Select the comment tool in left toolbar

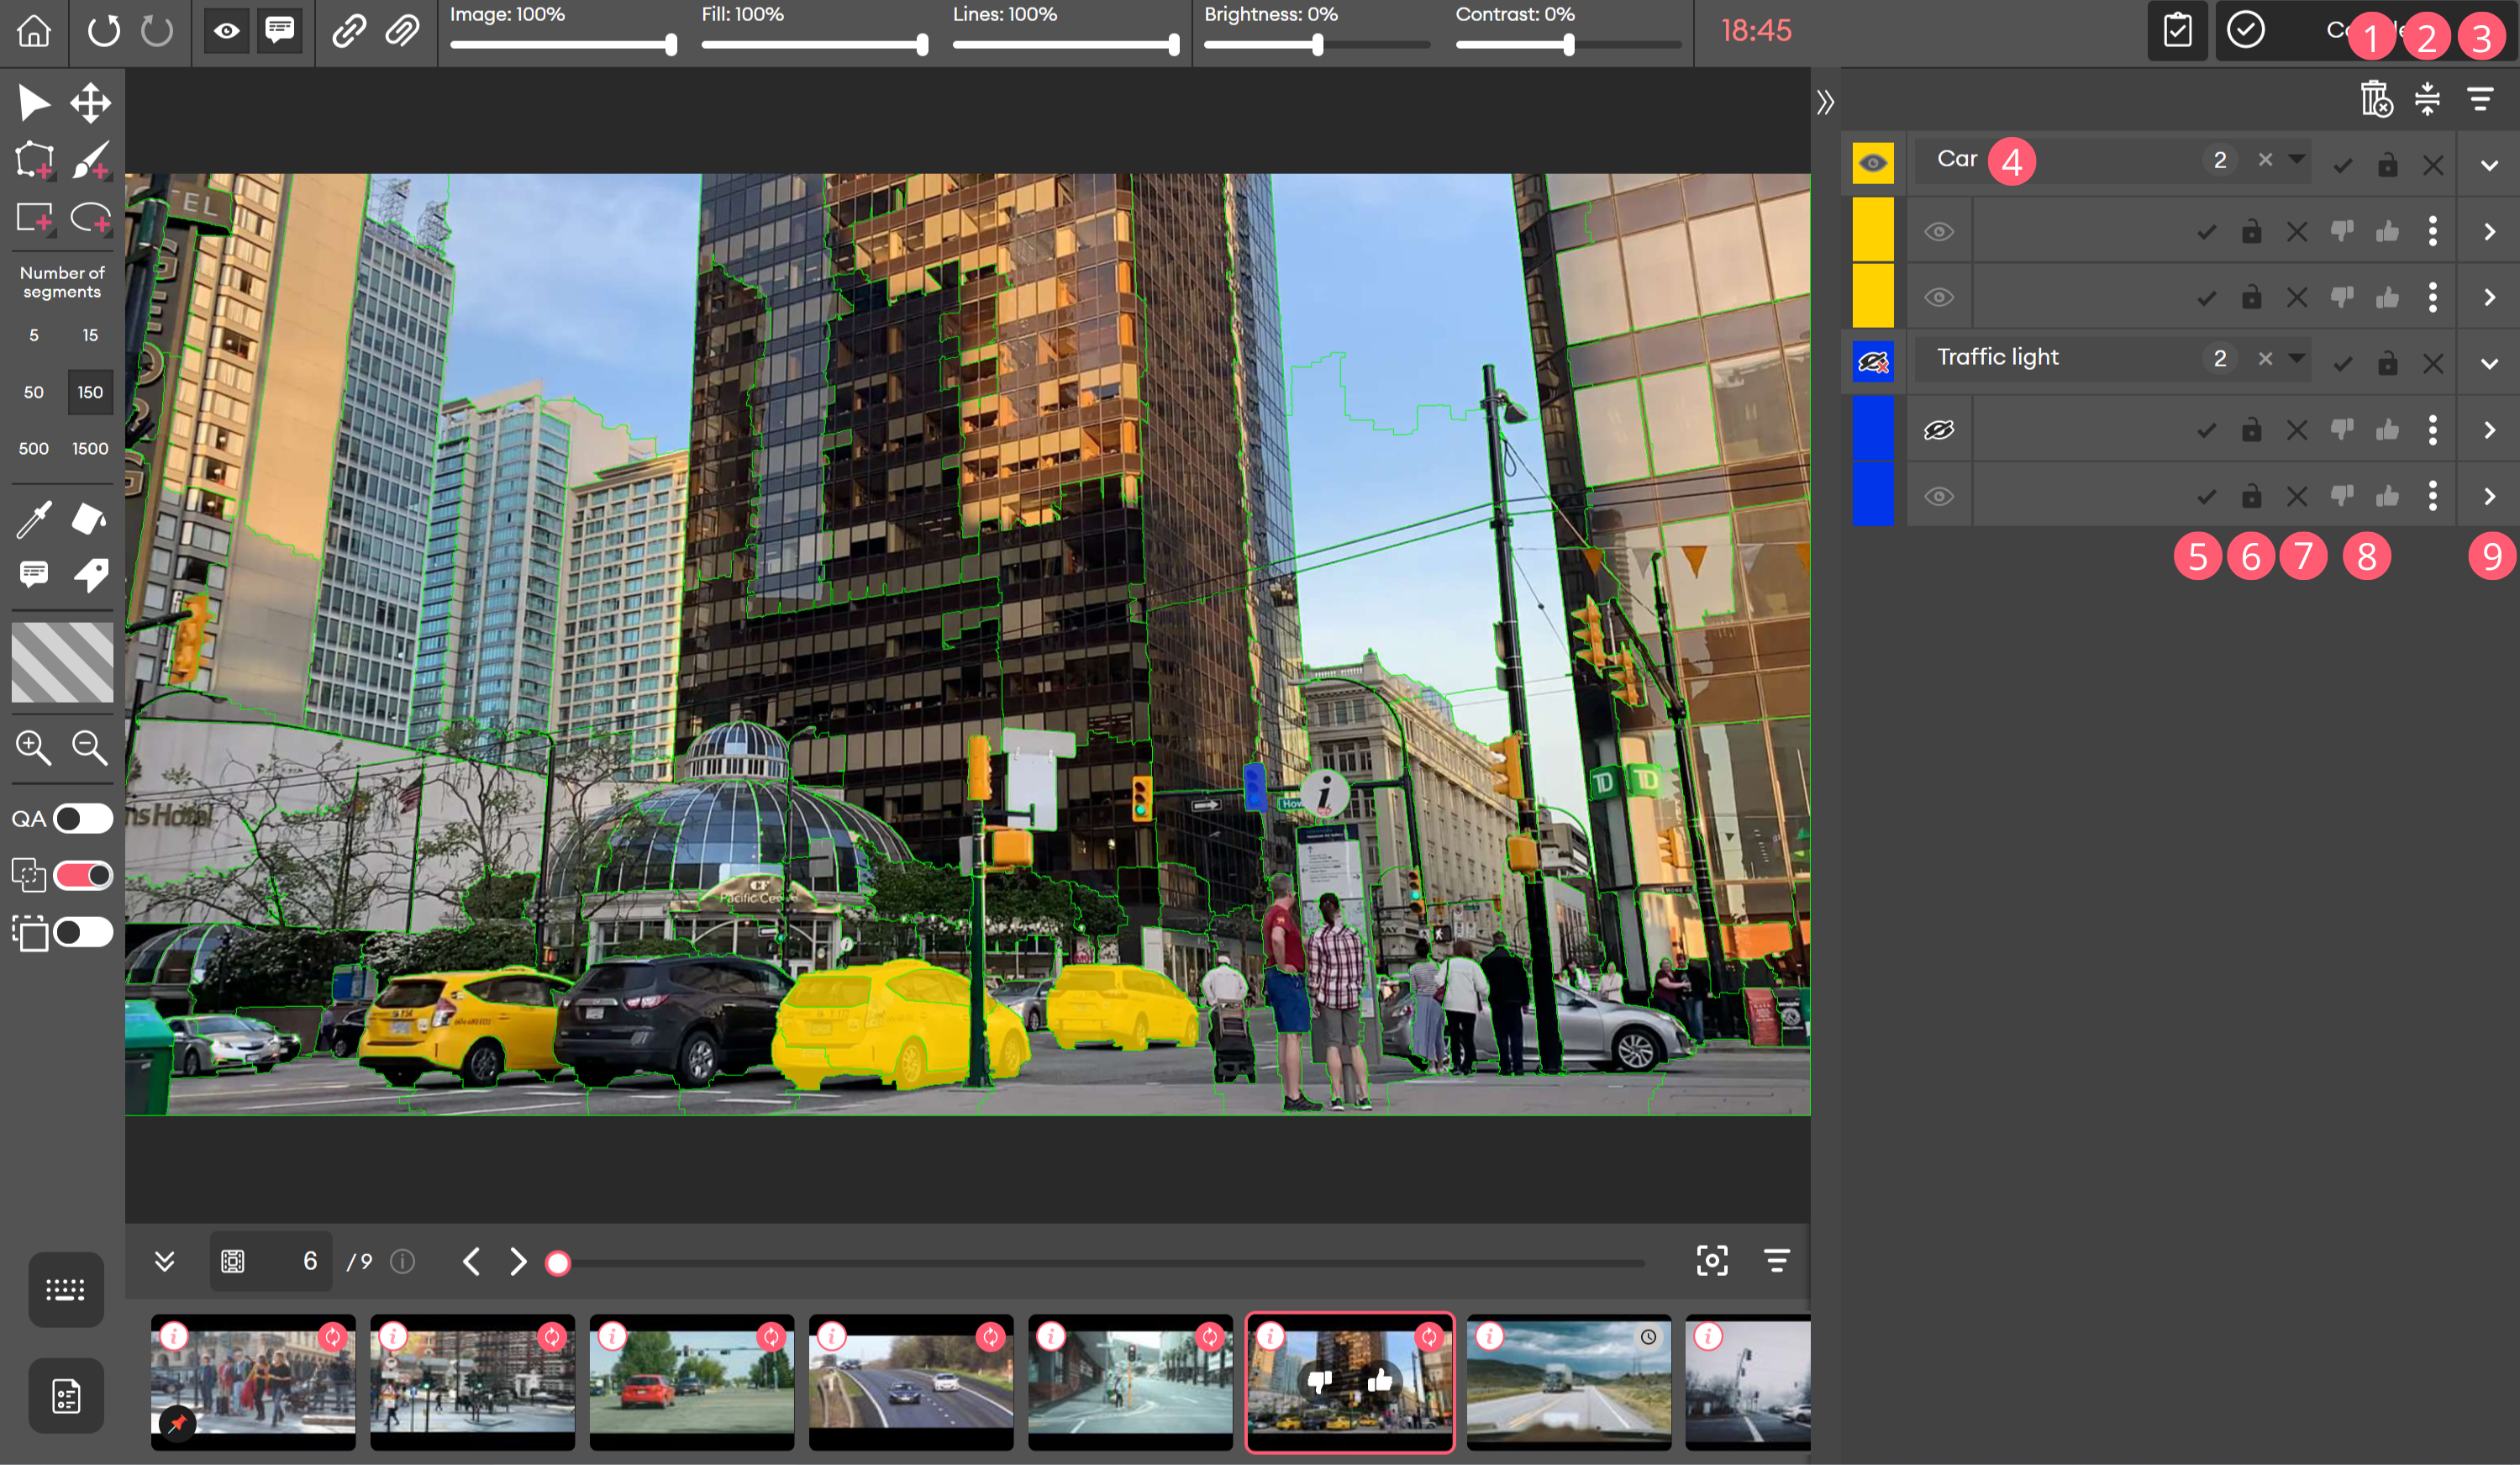[x=34, y=574]
